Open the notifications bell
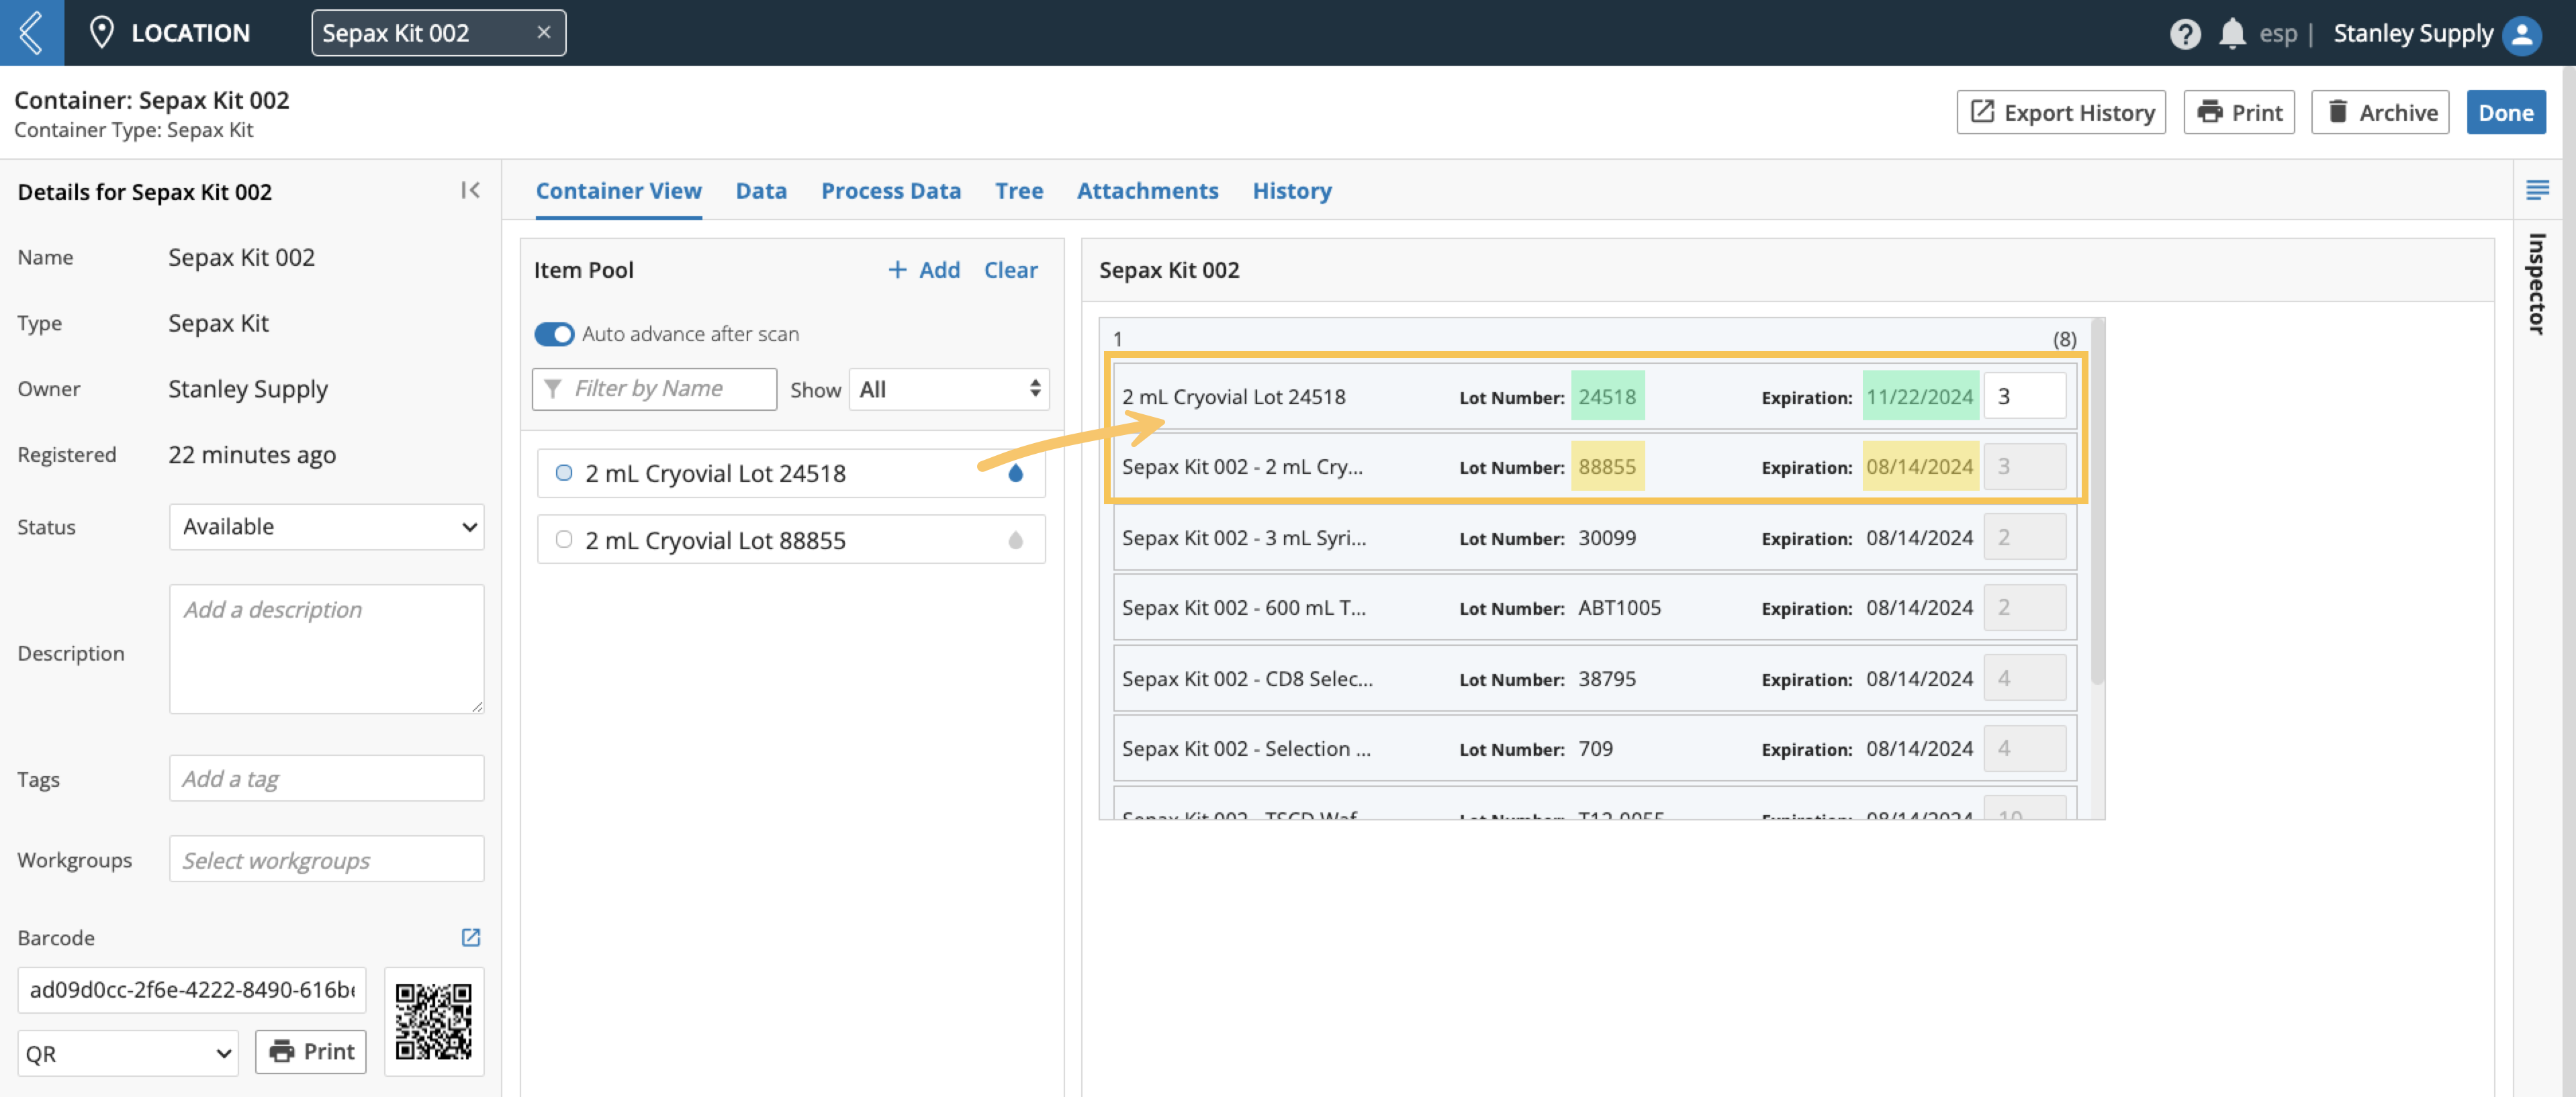 click(2232, 33)
